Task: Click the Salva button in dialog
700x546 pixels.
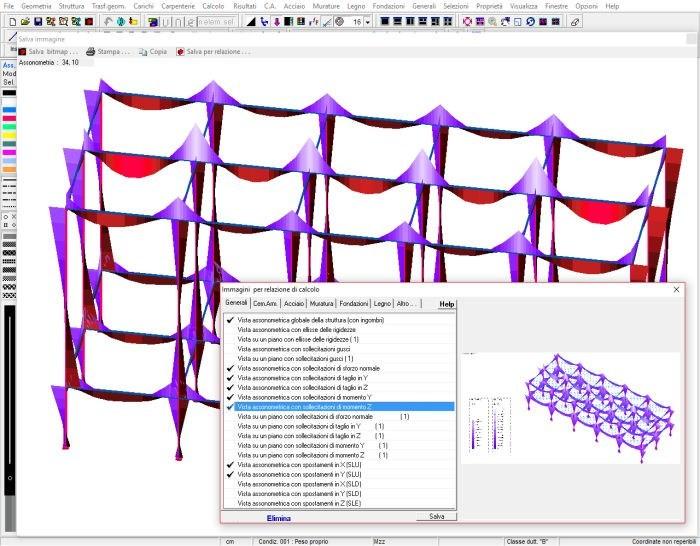Action: coord(436,516)
